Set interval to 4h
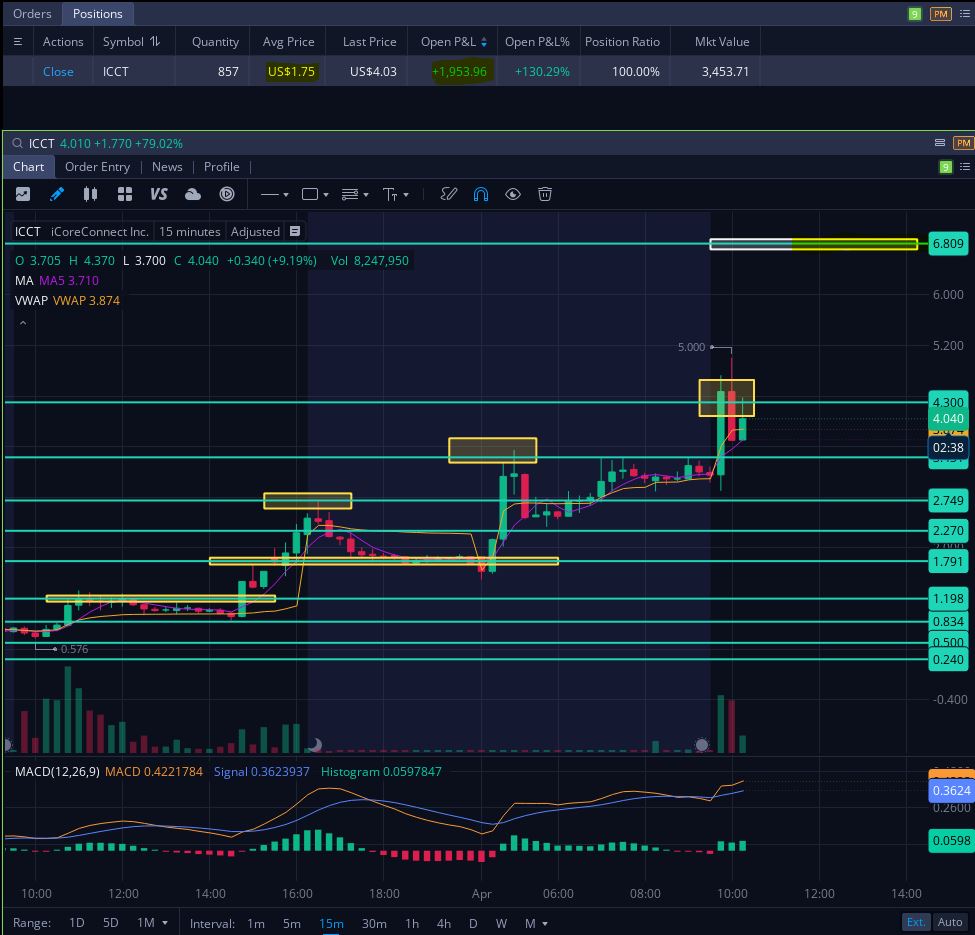This screenshot has height=935, width=975. point(444,924)
